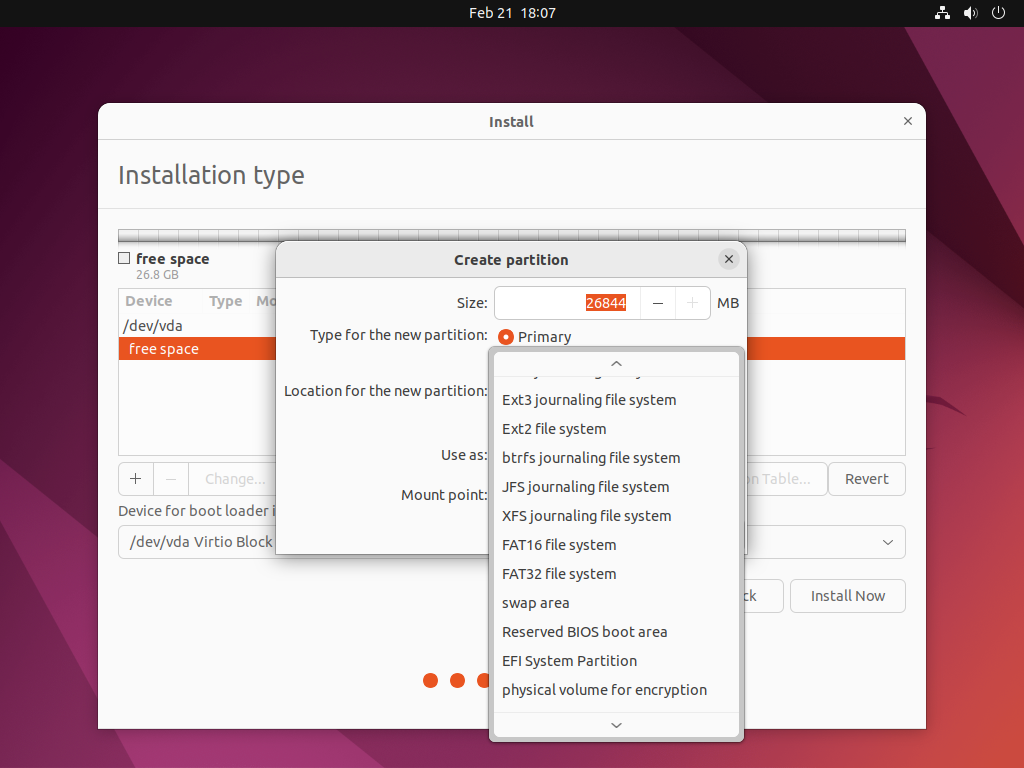
Task: Select XFS journaling file system
Action: point(585,515)
